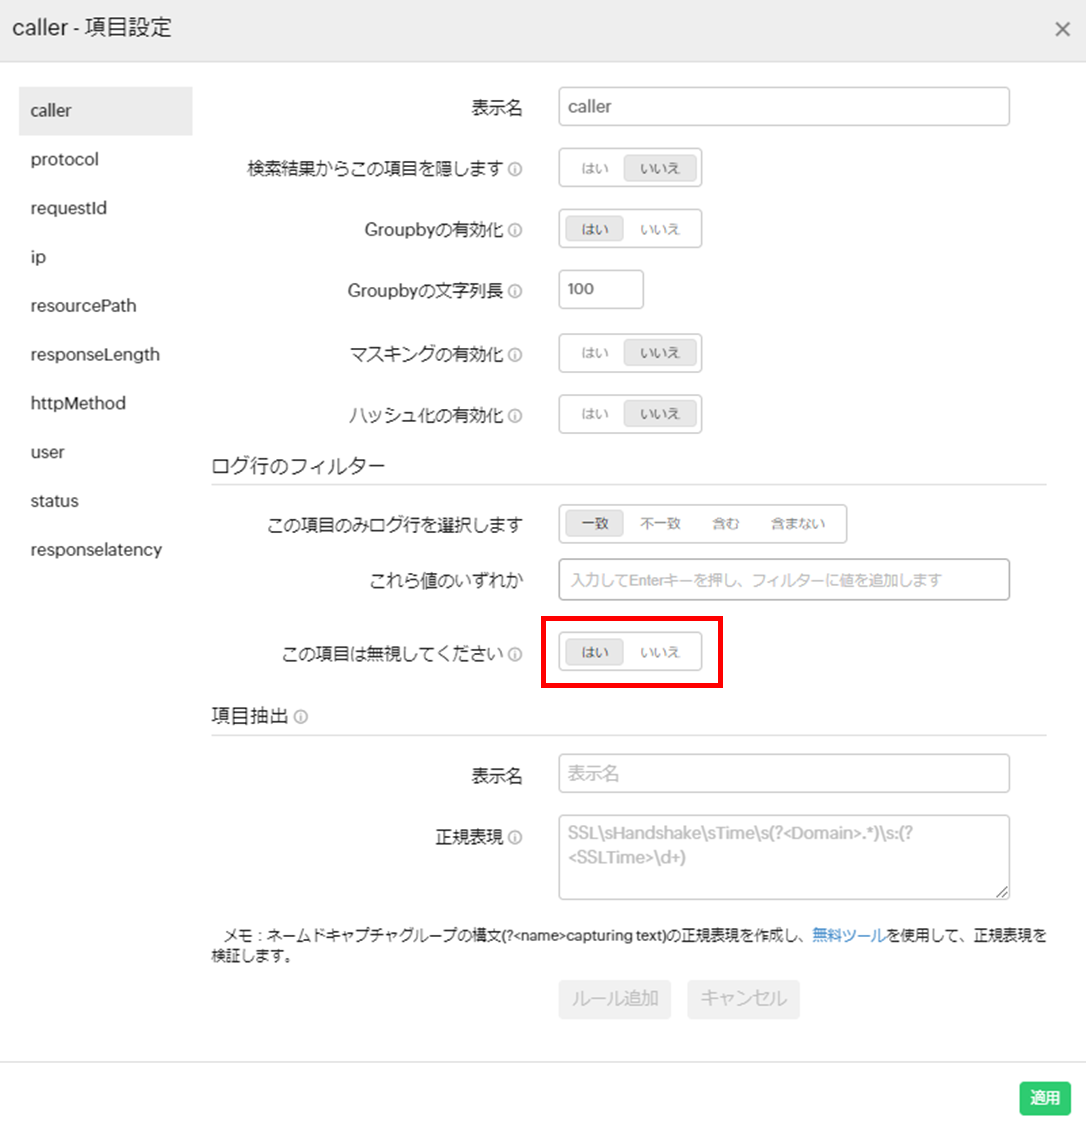The height and width of the screenshot is (1125, 1086).
Task: Click the これら値のいずれか filter input
Action: (783, 580)
